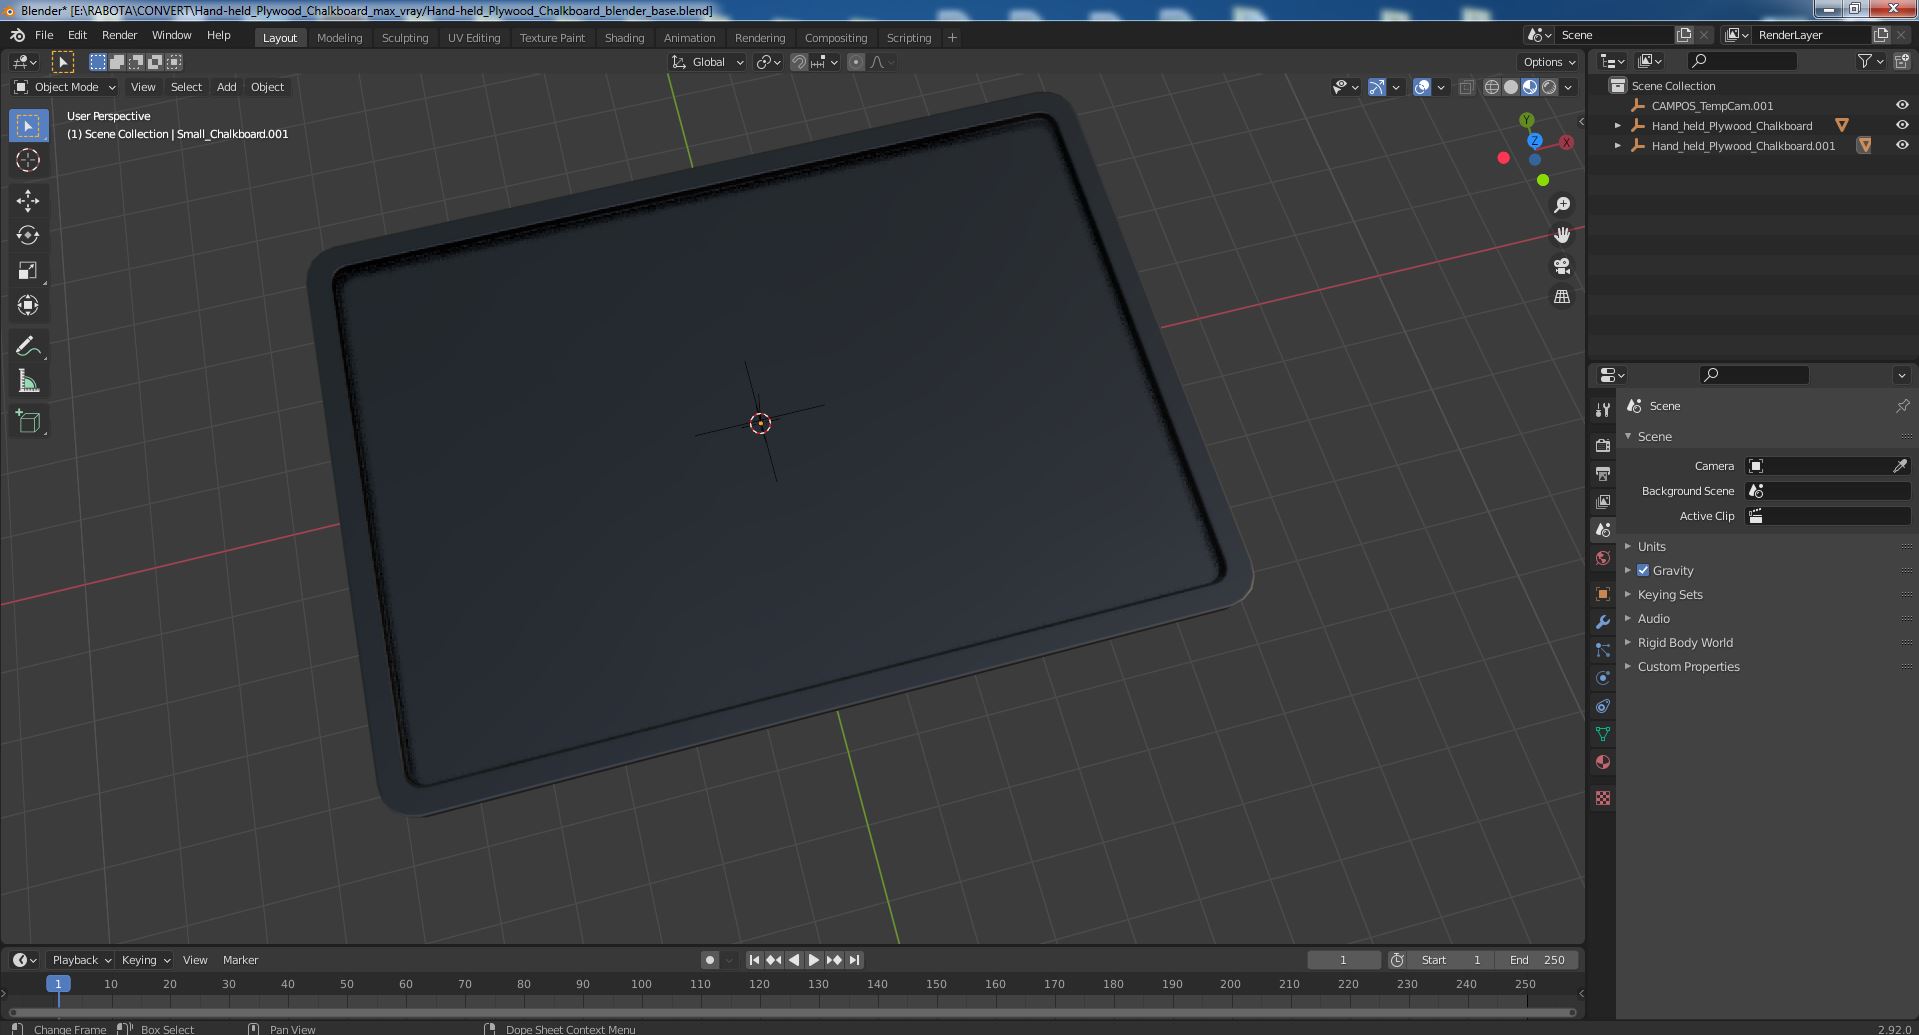Open the Object Constraints properties tab
The image size is (1919, 1035).
pyautogui.click(x=1603, y=706)
